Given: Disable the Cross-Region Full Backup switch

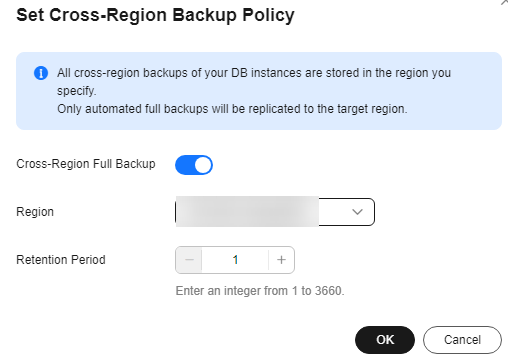Looking at the screenshot, I should click(x=194, y=165).
